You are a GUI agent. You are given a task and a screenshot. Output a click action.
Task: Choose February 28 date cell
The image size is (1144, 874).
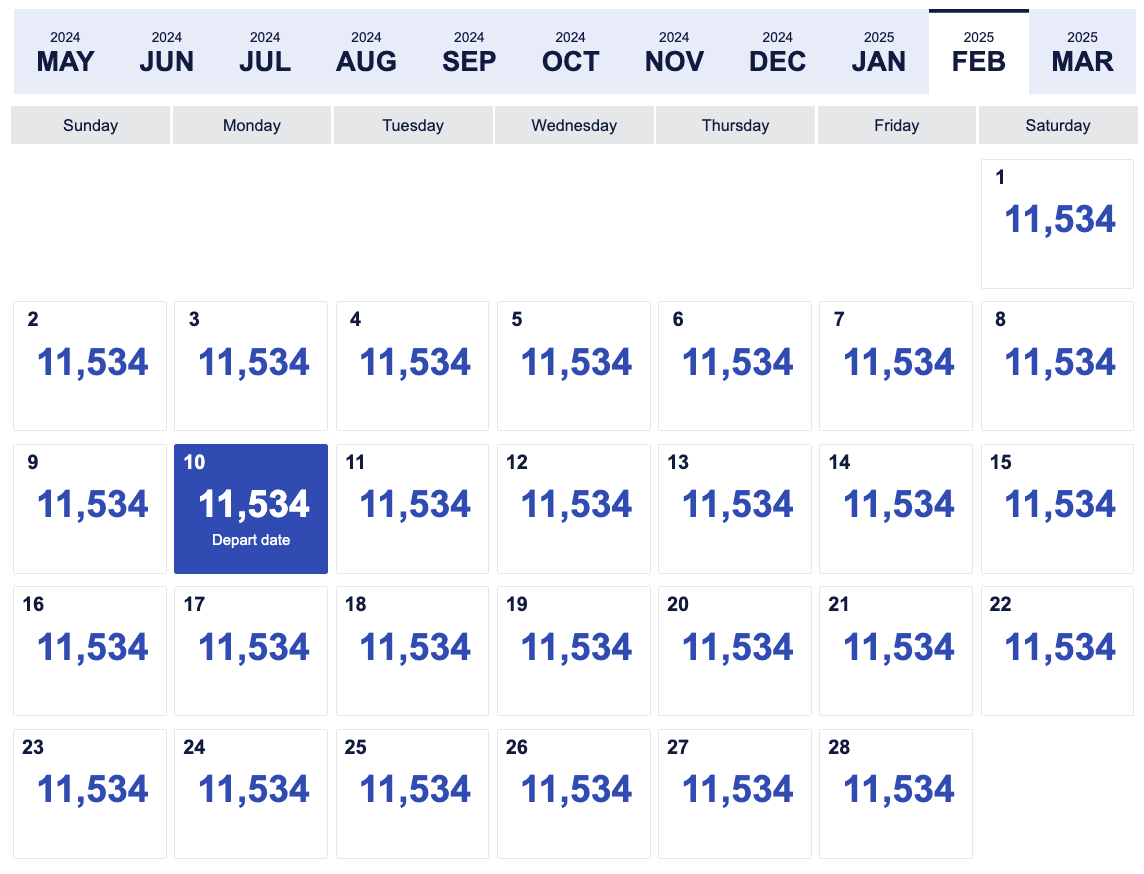point(896,794)
